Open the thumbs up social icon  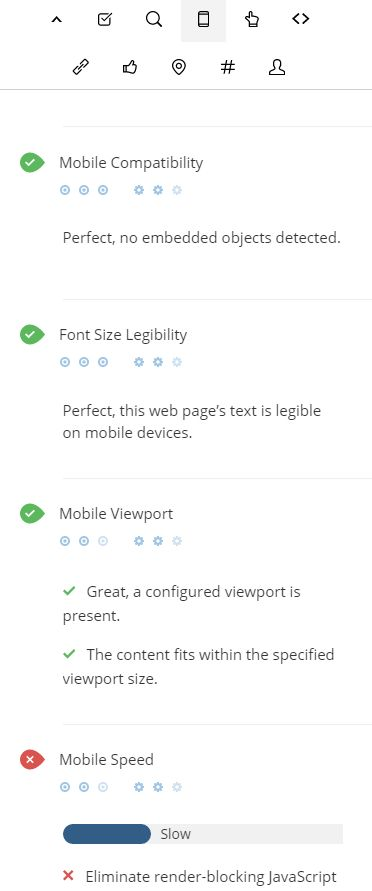(129, 68)
